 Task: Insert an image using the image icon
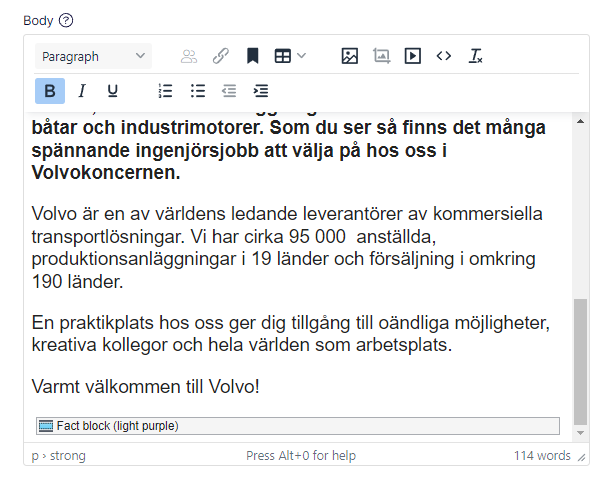[x=349, y=57]
